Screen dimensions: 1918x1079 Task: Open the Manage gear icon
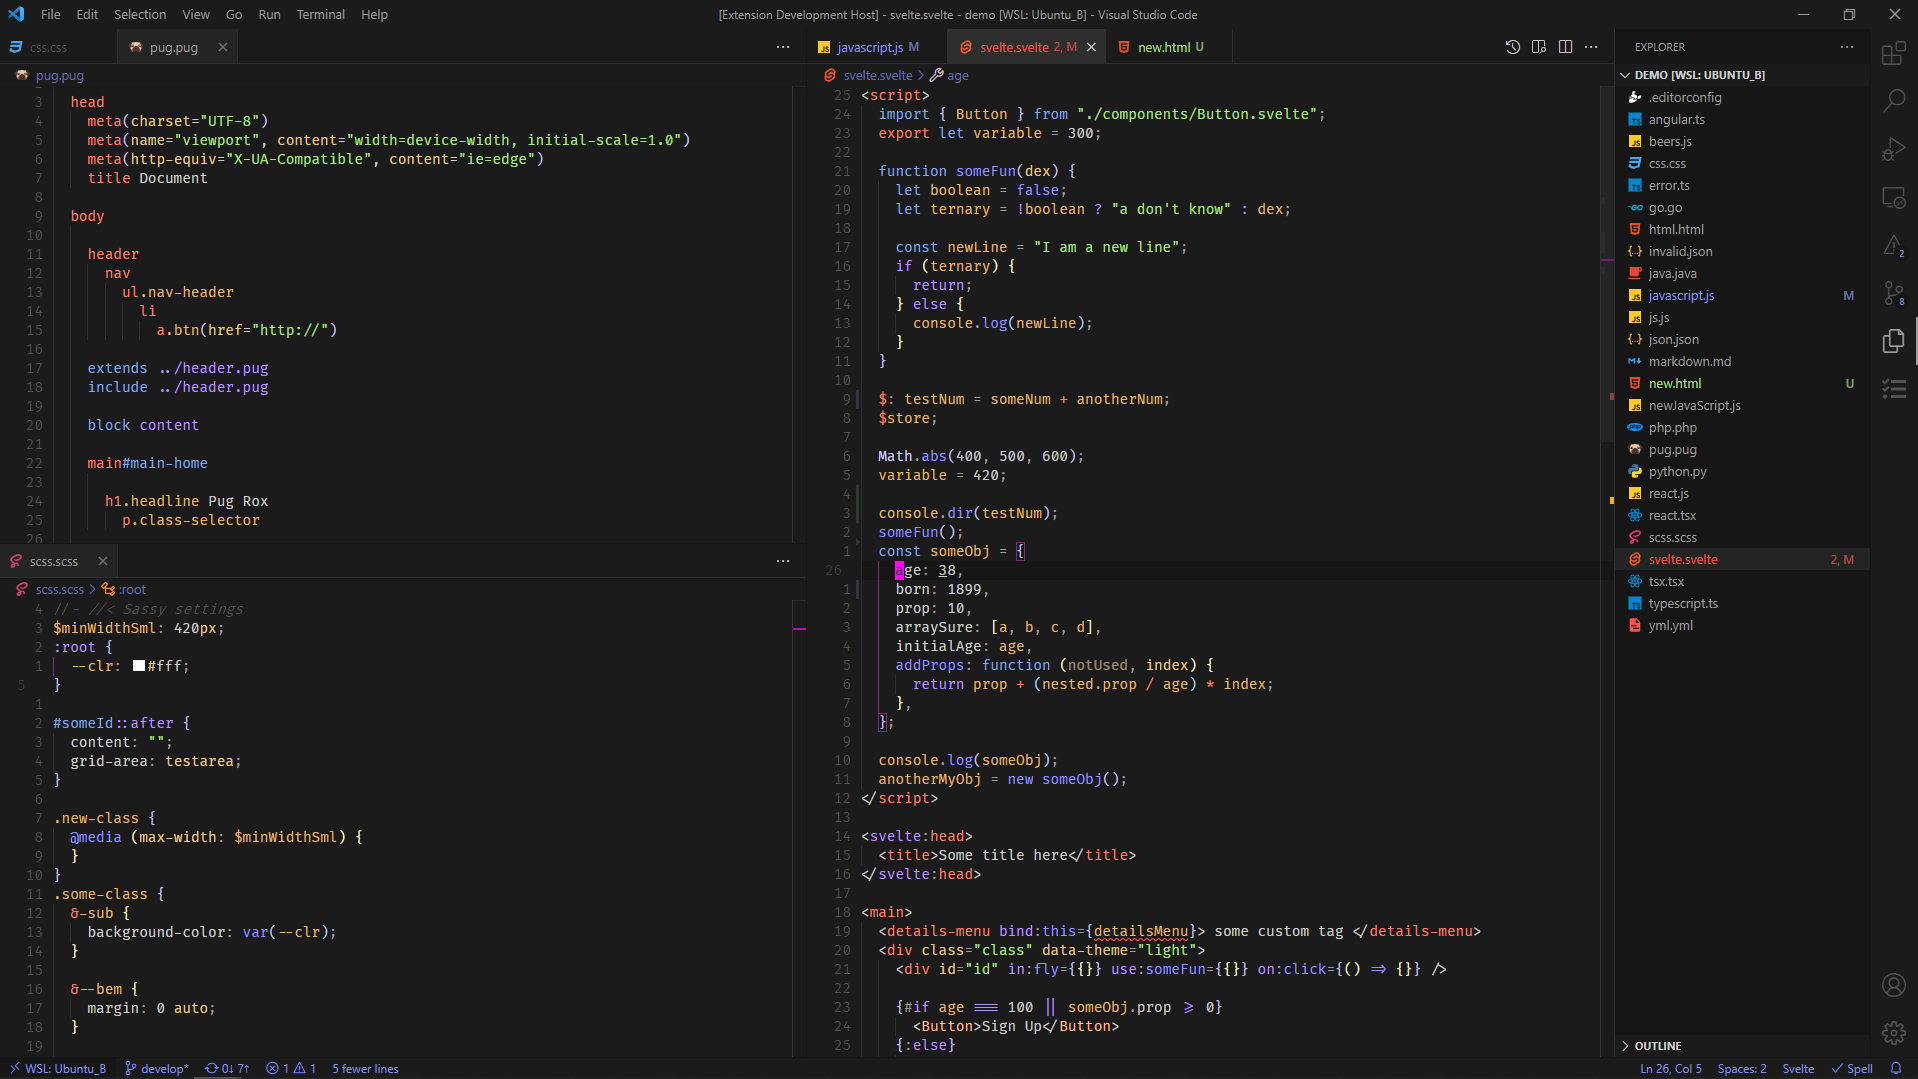1893,1033
